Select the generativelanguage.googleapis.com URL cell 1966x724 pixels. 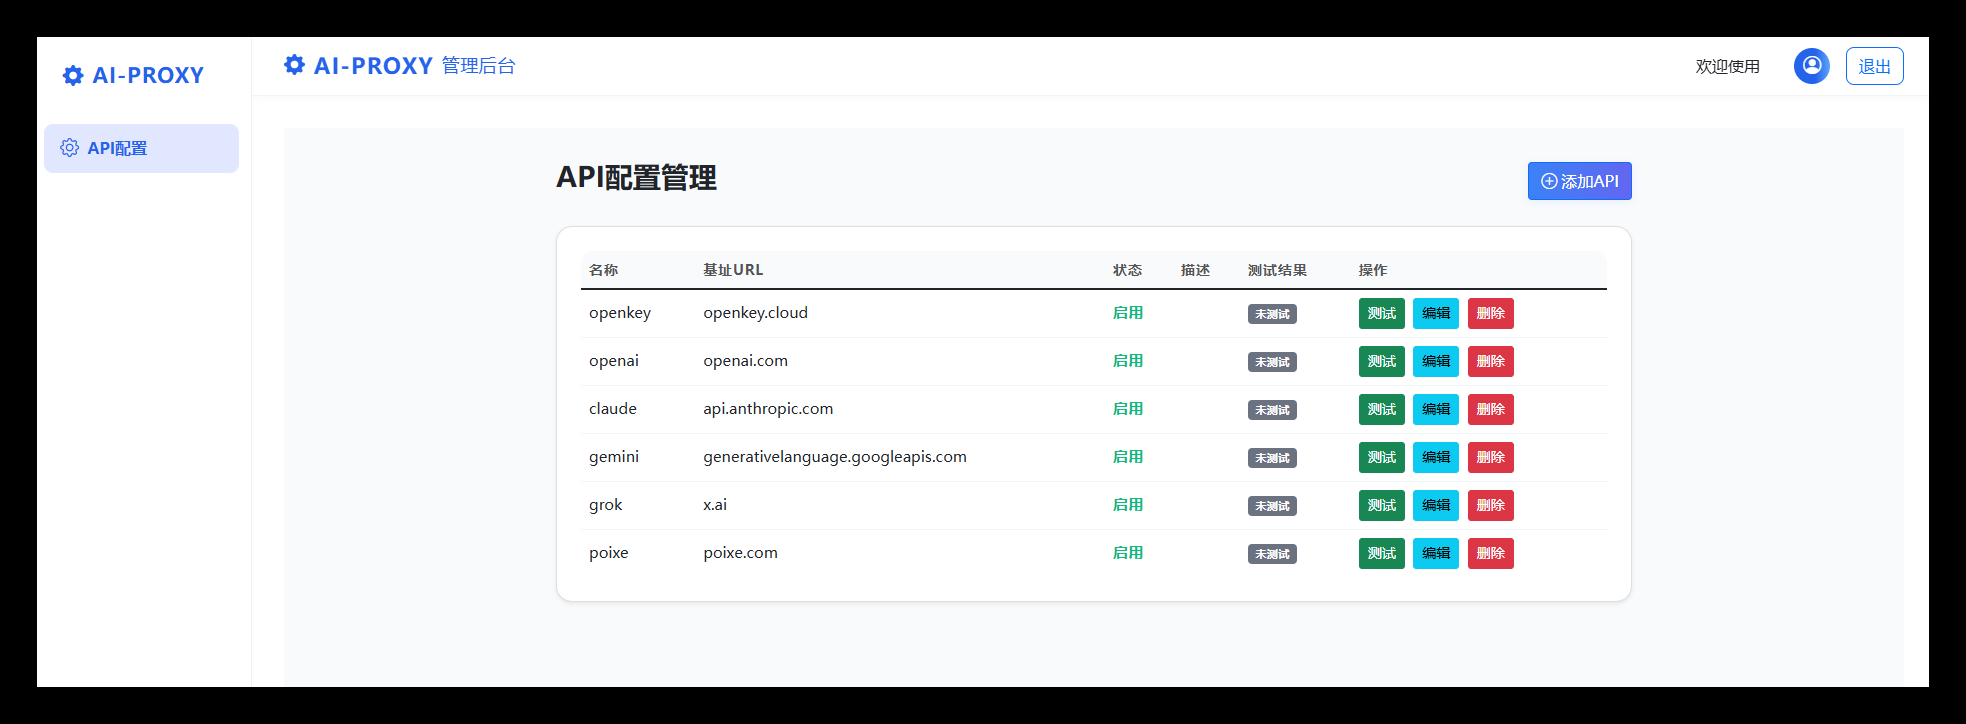coord(835,457)
